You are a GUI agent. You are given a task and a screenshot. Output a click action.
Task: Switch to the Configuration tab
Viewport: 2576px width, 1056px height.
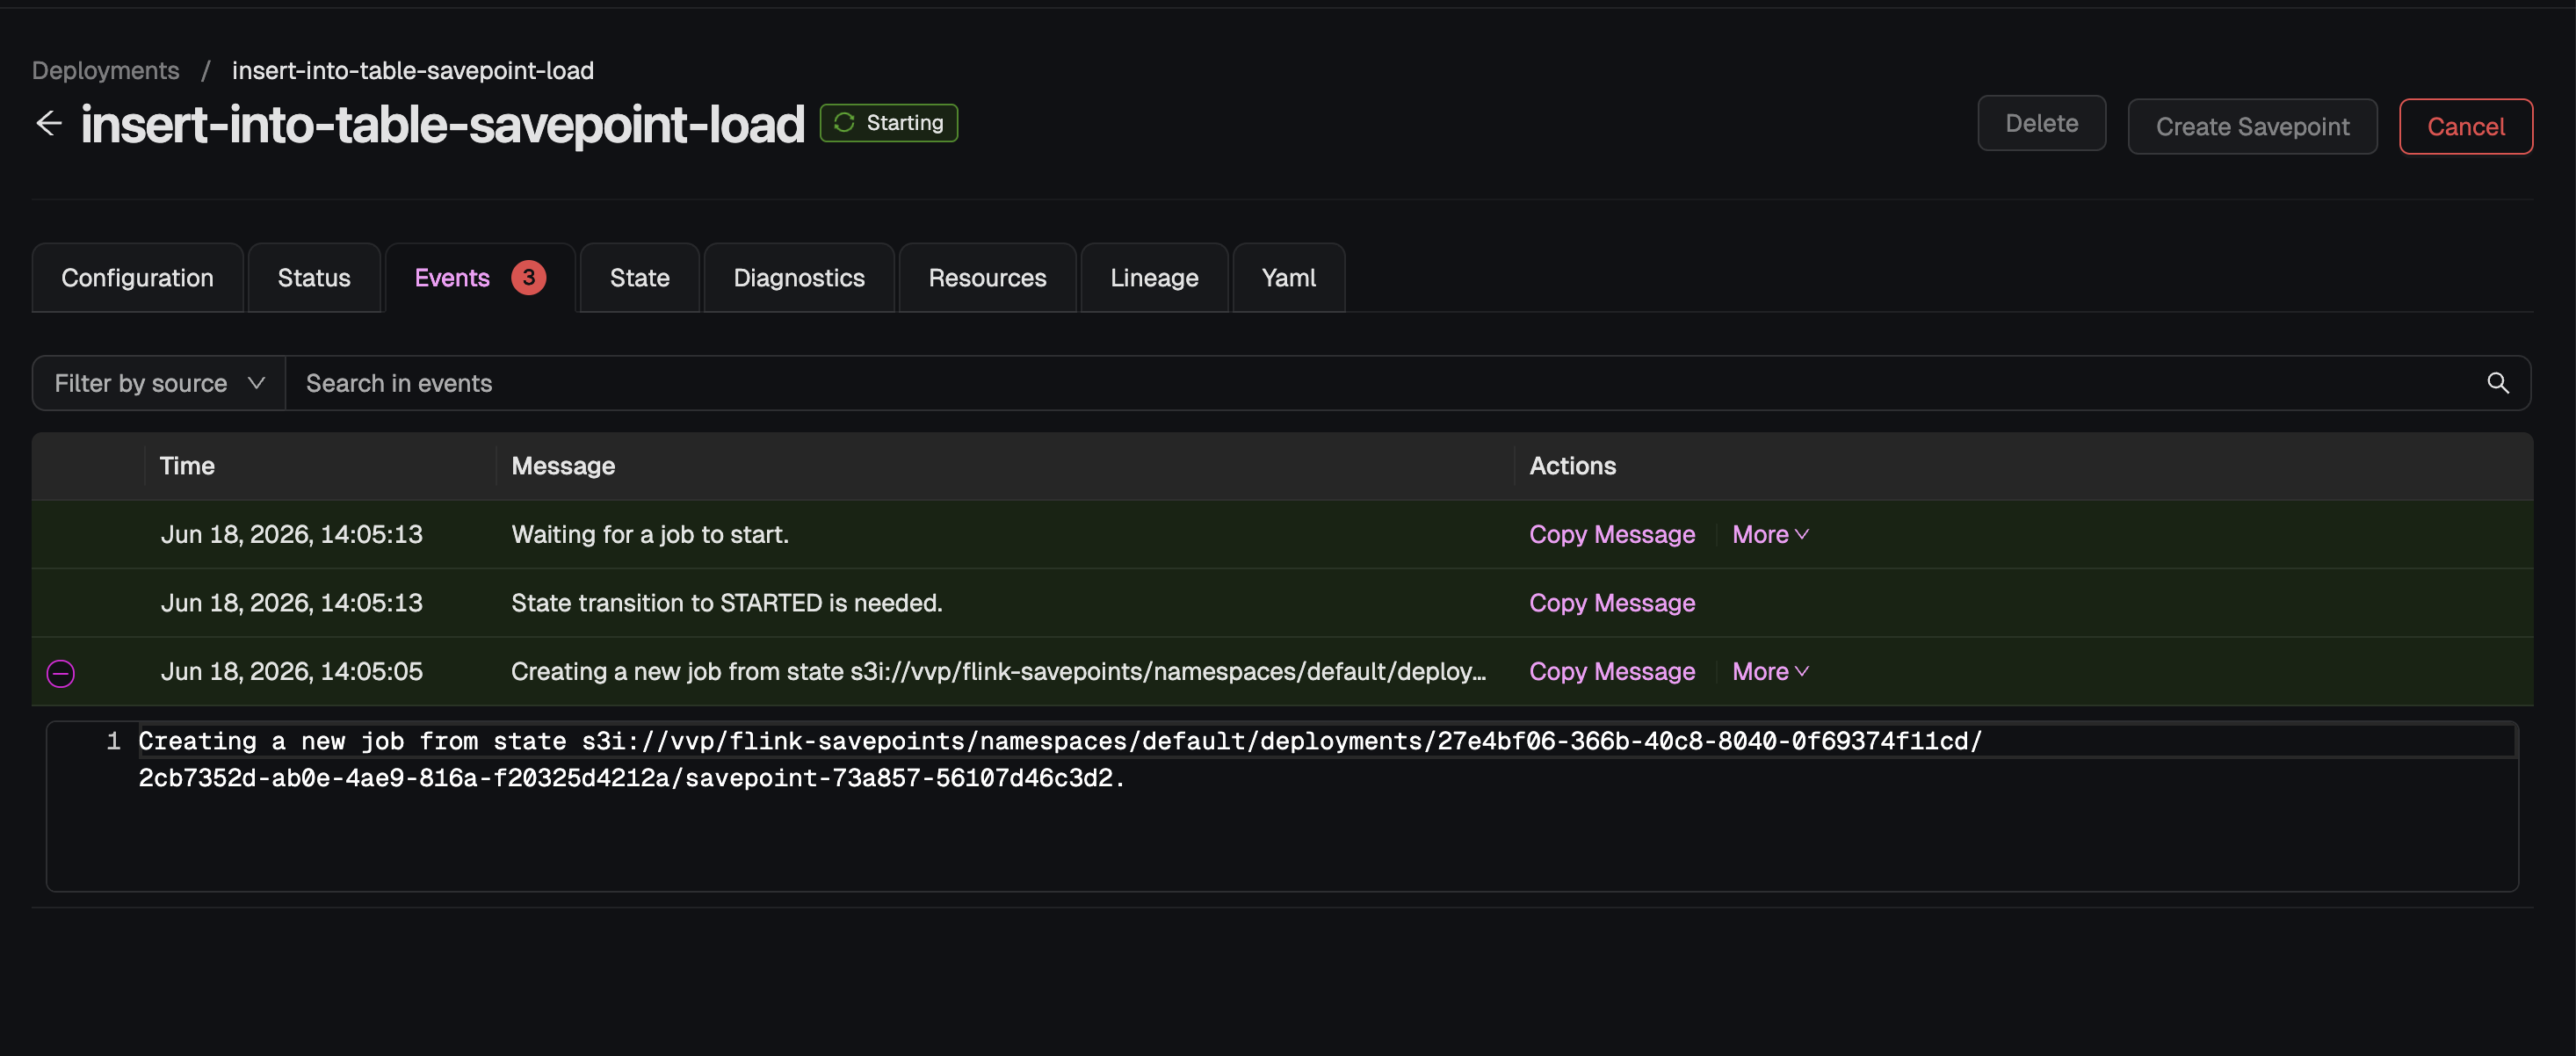(x=138, y=278)
